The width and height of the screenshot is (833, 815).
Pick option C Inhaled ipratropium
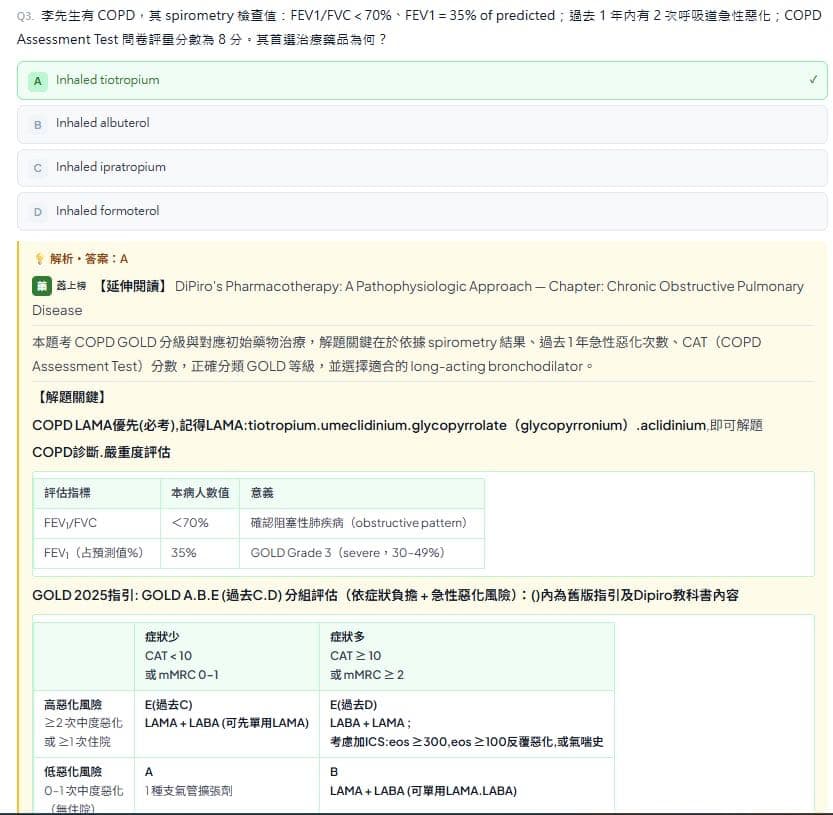pyautogui.click(x=422, y=167)
